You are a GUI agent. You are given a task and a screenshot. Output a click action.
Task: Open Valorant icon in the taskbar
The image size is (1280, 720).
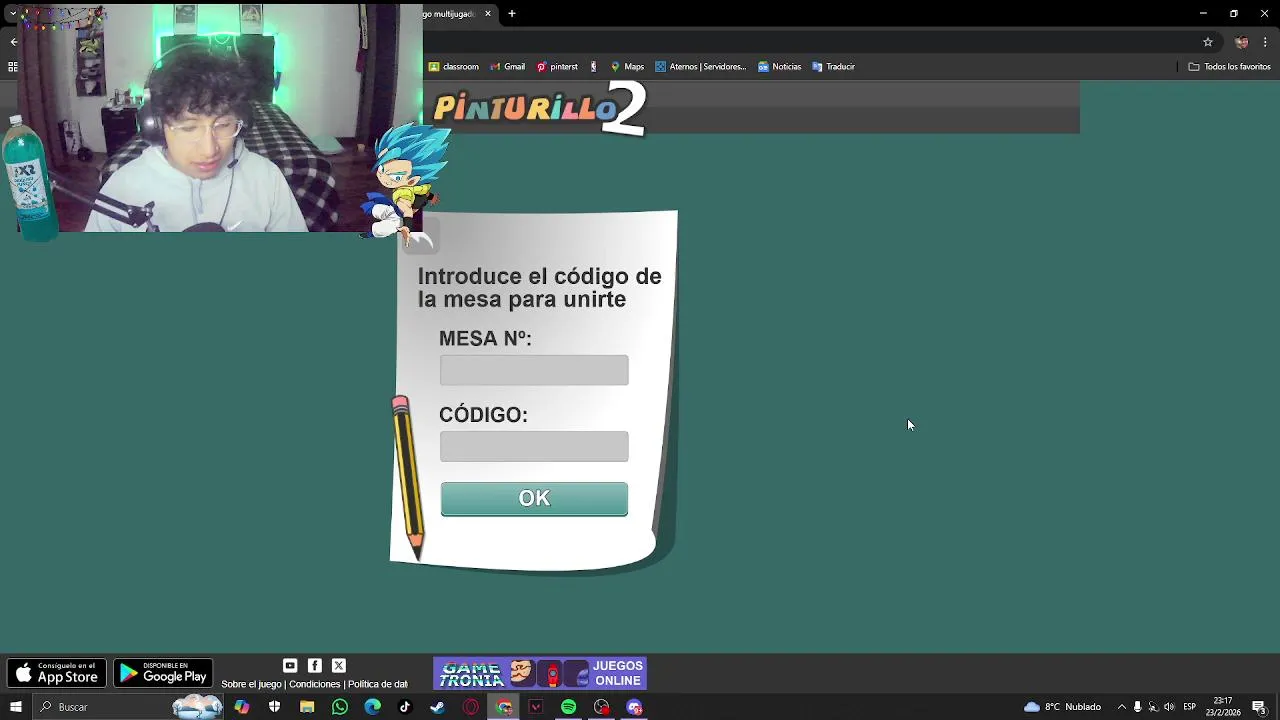point(536,707)
